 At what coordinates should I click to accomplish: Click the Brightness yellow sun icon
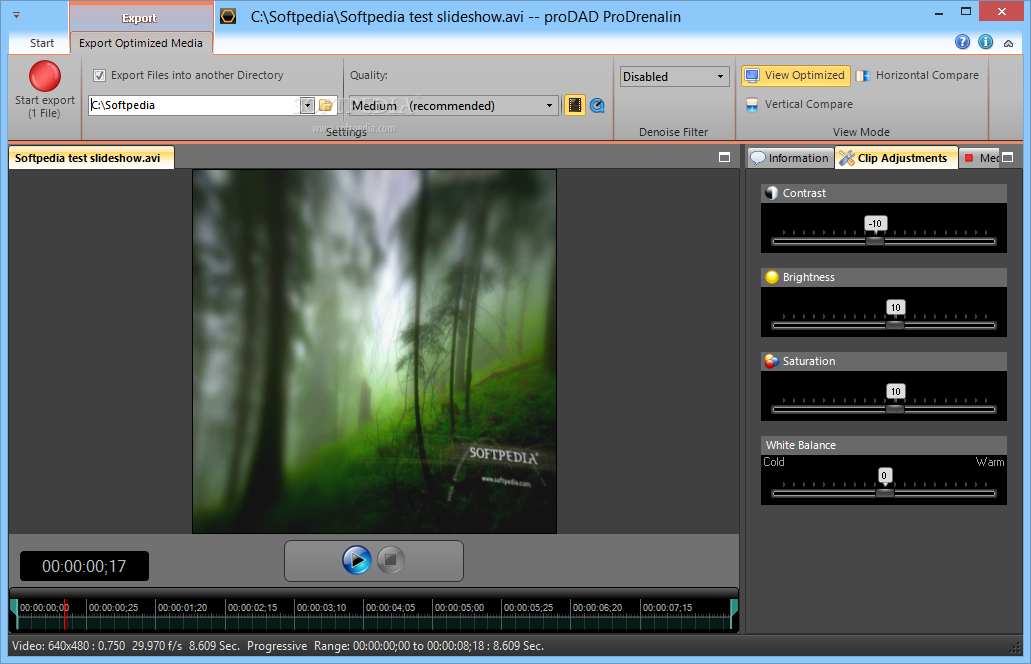click(x=772, y=277)
